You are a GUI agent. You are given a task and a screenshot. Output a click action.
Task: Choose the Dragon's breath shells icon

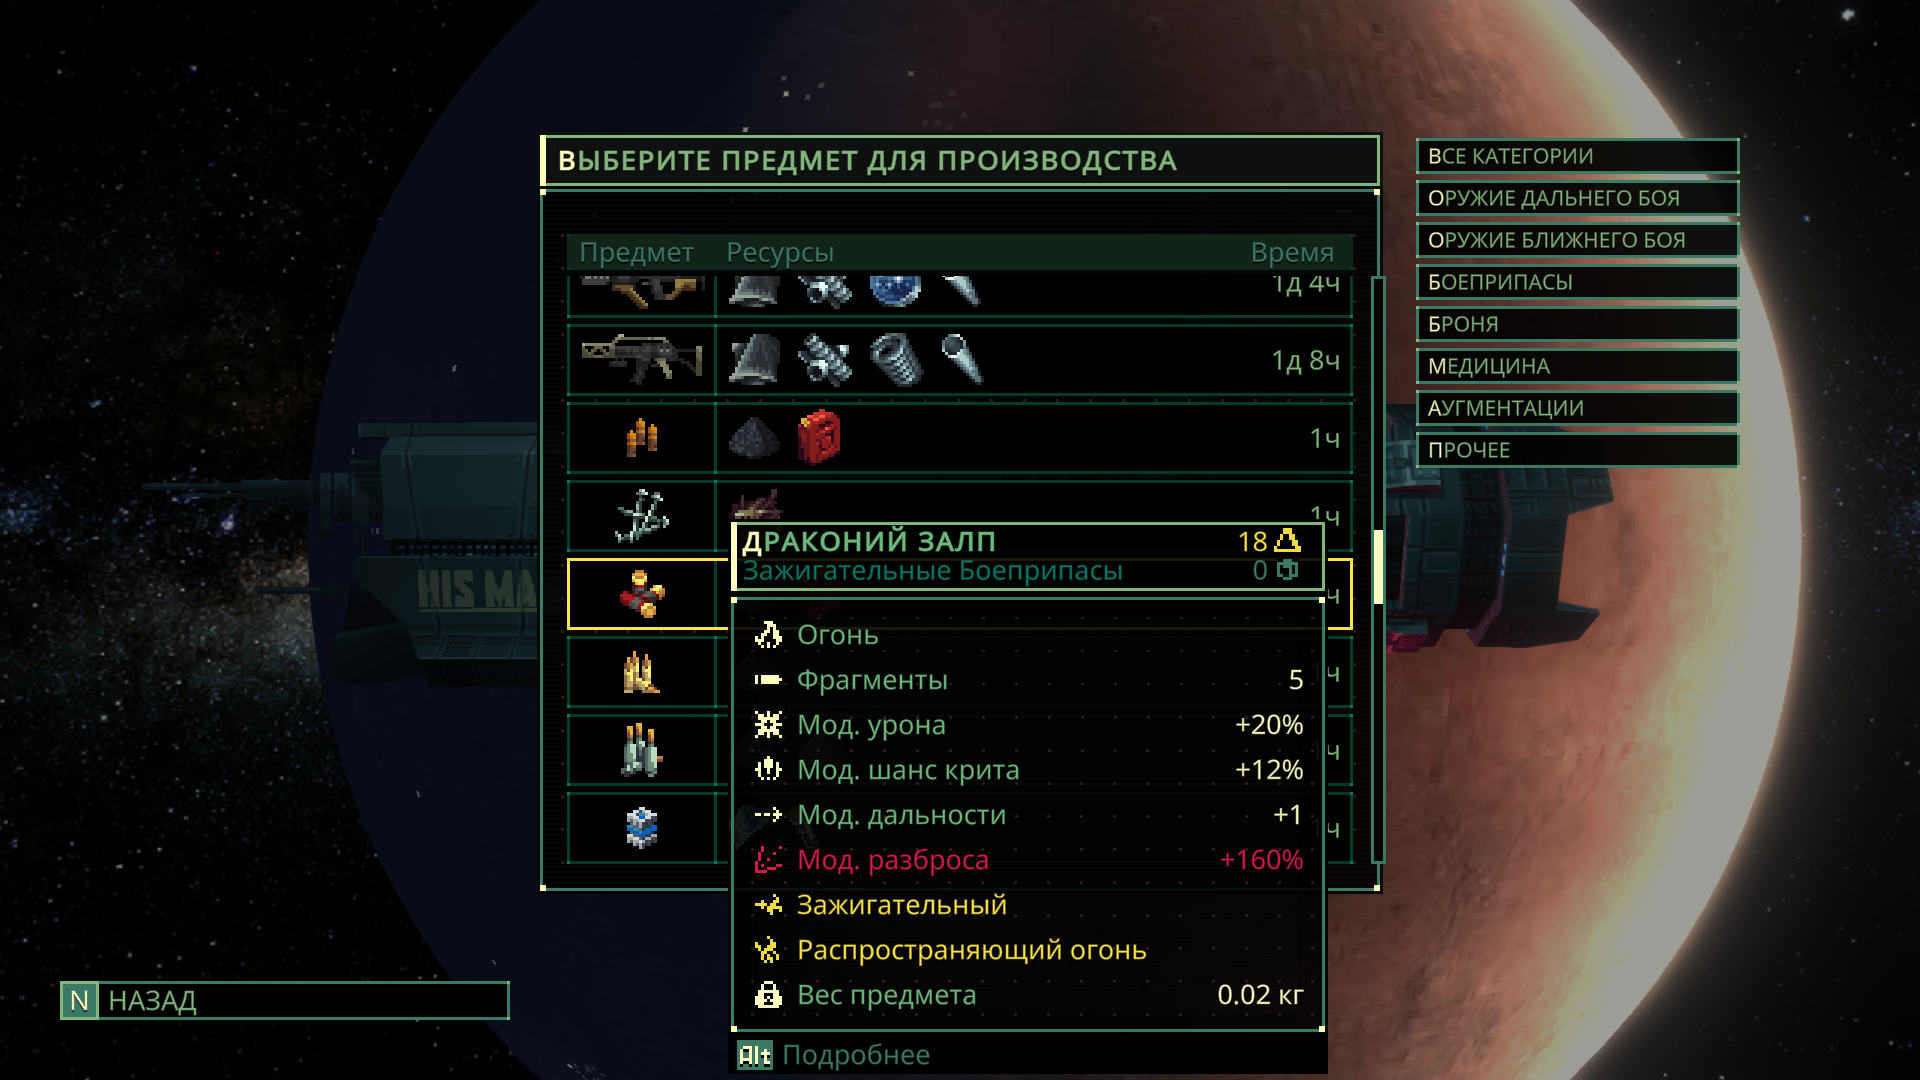(642, 594)
